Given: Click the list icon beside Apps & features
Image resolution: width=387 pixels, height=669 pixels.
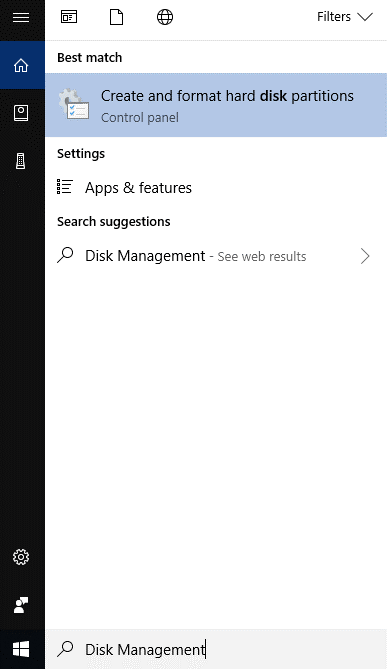Looking at the screenshot, I should click(x=65, y=187).
